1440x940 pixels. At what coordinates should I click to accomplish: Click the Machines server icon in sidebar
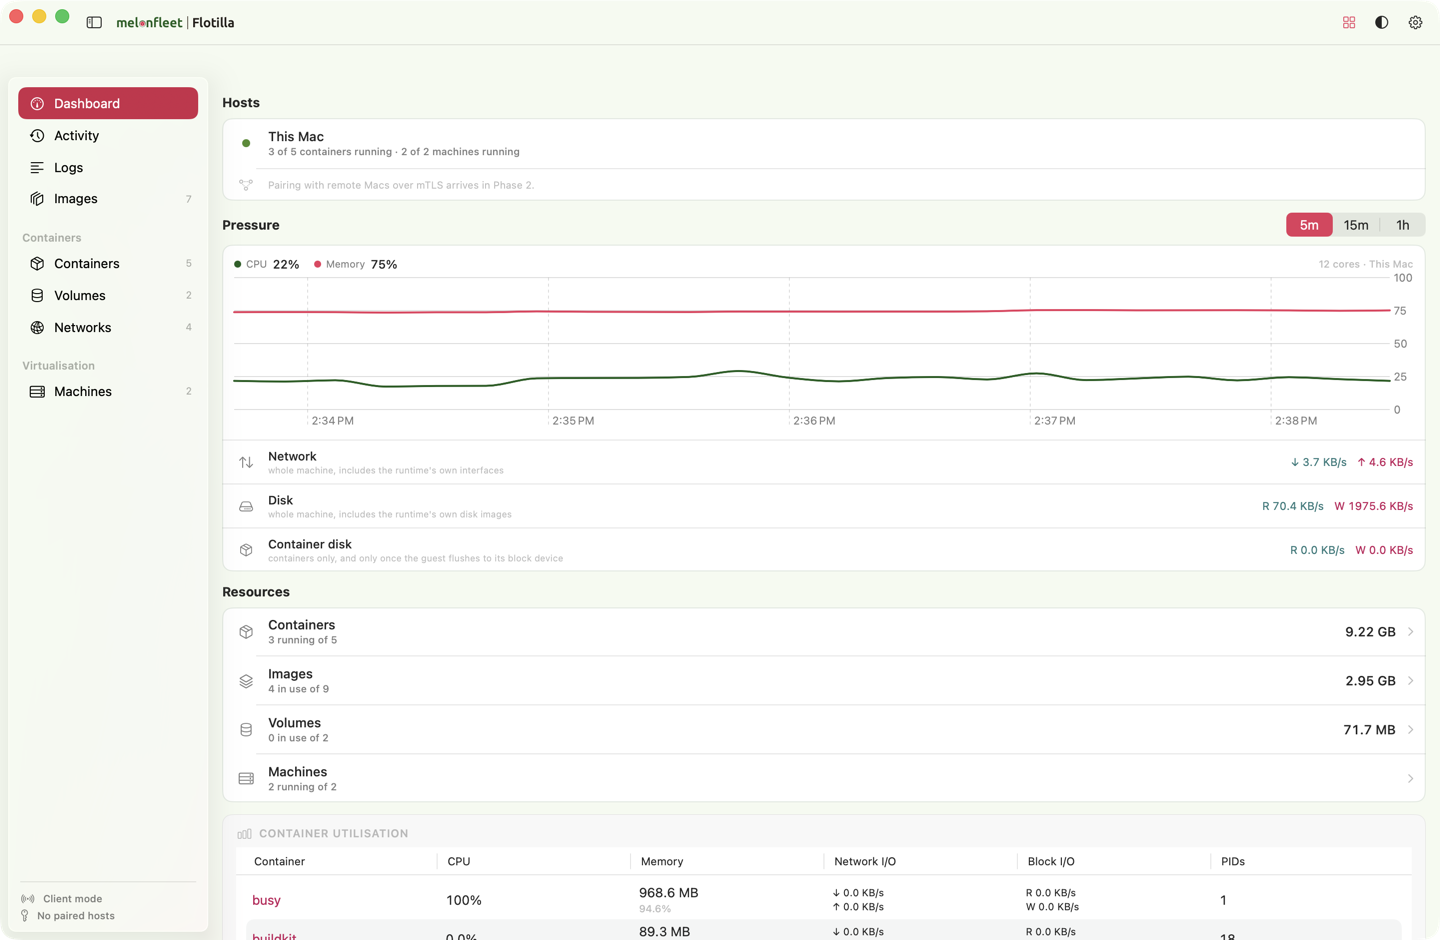pos(37,392)
